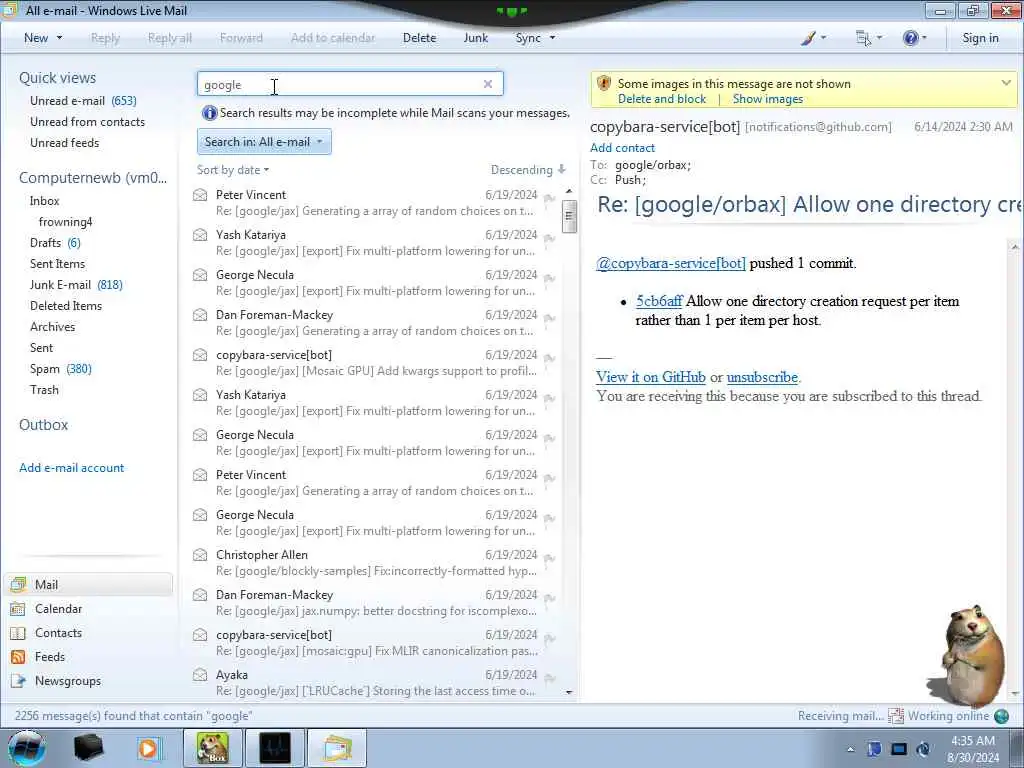Open the Spam folder
The height and width of the screenshot is (768, 1024).
[61, 369]
